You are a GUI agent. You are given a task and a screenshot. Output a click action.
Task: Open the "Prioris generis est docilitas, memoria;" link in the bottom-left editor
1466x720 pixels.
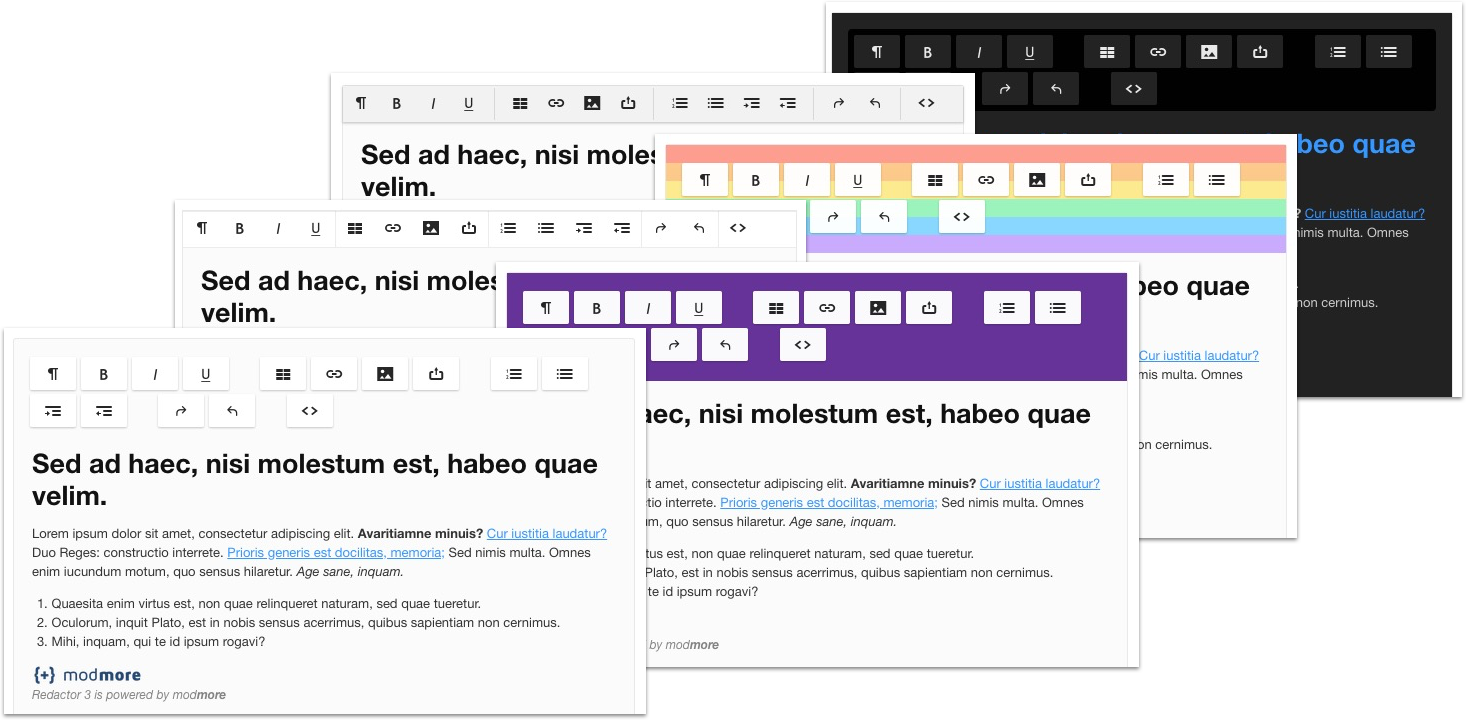pos(335,553)
